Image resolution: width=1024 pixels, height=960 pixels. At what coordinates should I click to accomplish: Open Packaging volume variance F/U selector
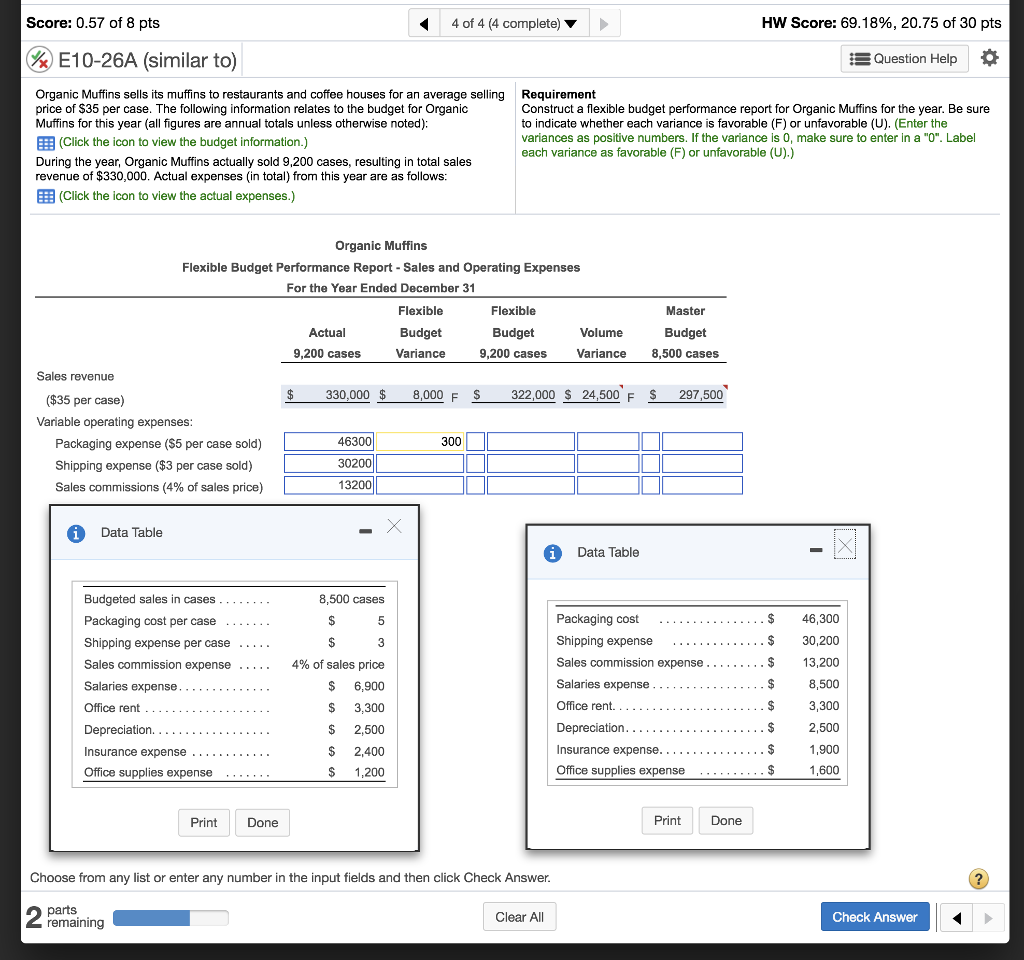[x=650, y=441]
